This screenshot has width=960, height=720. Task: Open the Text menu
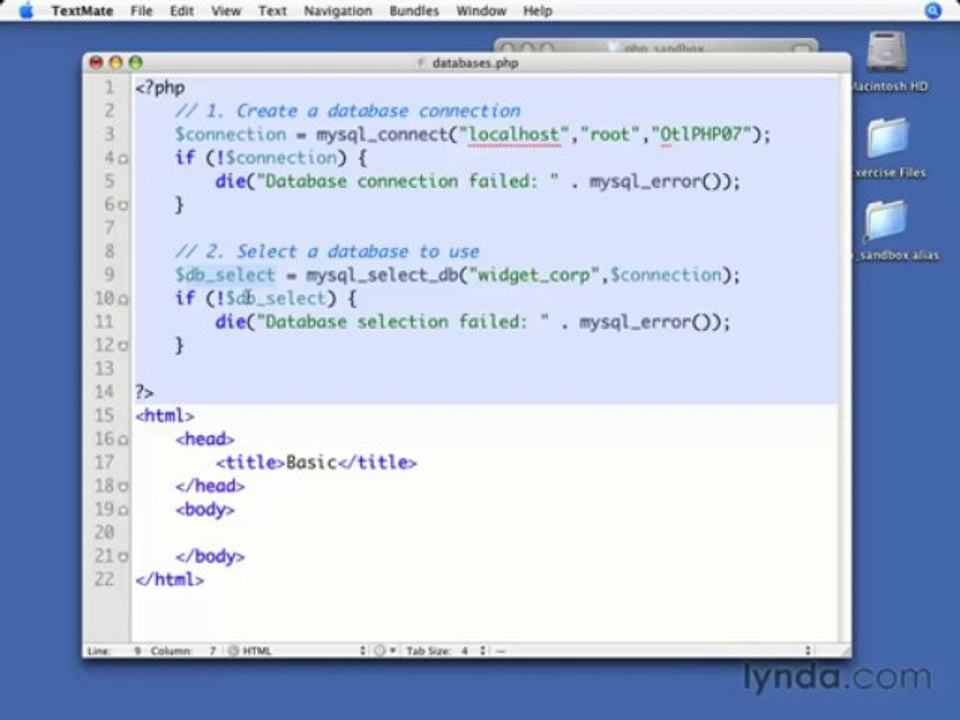click(x=272, y=10)
